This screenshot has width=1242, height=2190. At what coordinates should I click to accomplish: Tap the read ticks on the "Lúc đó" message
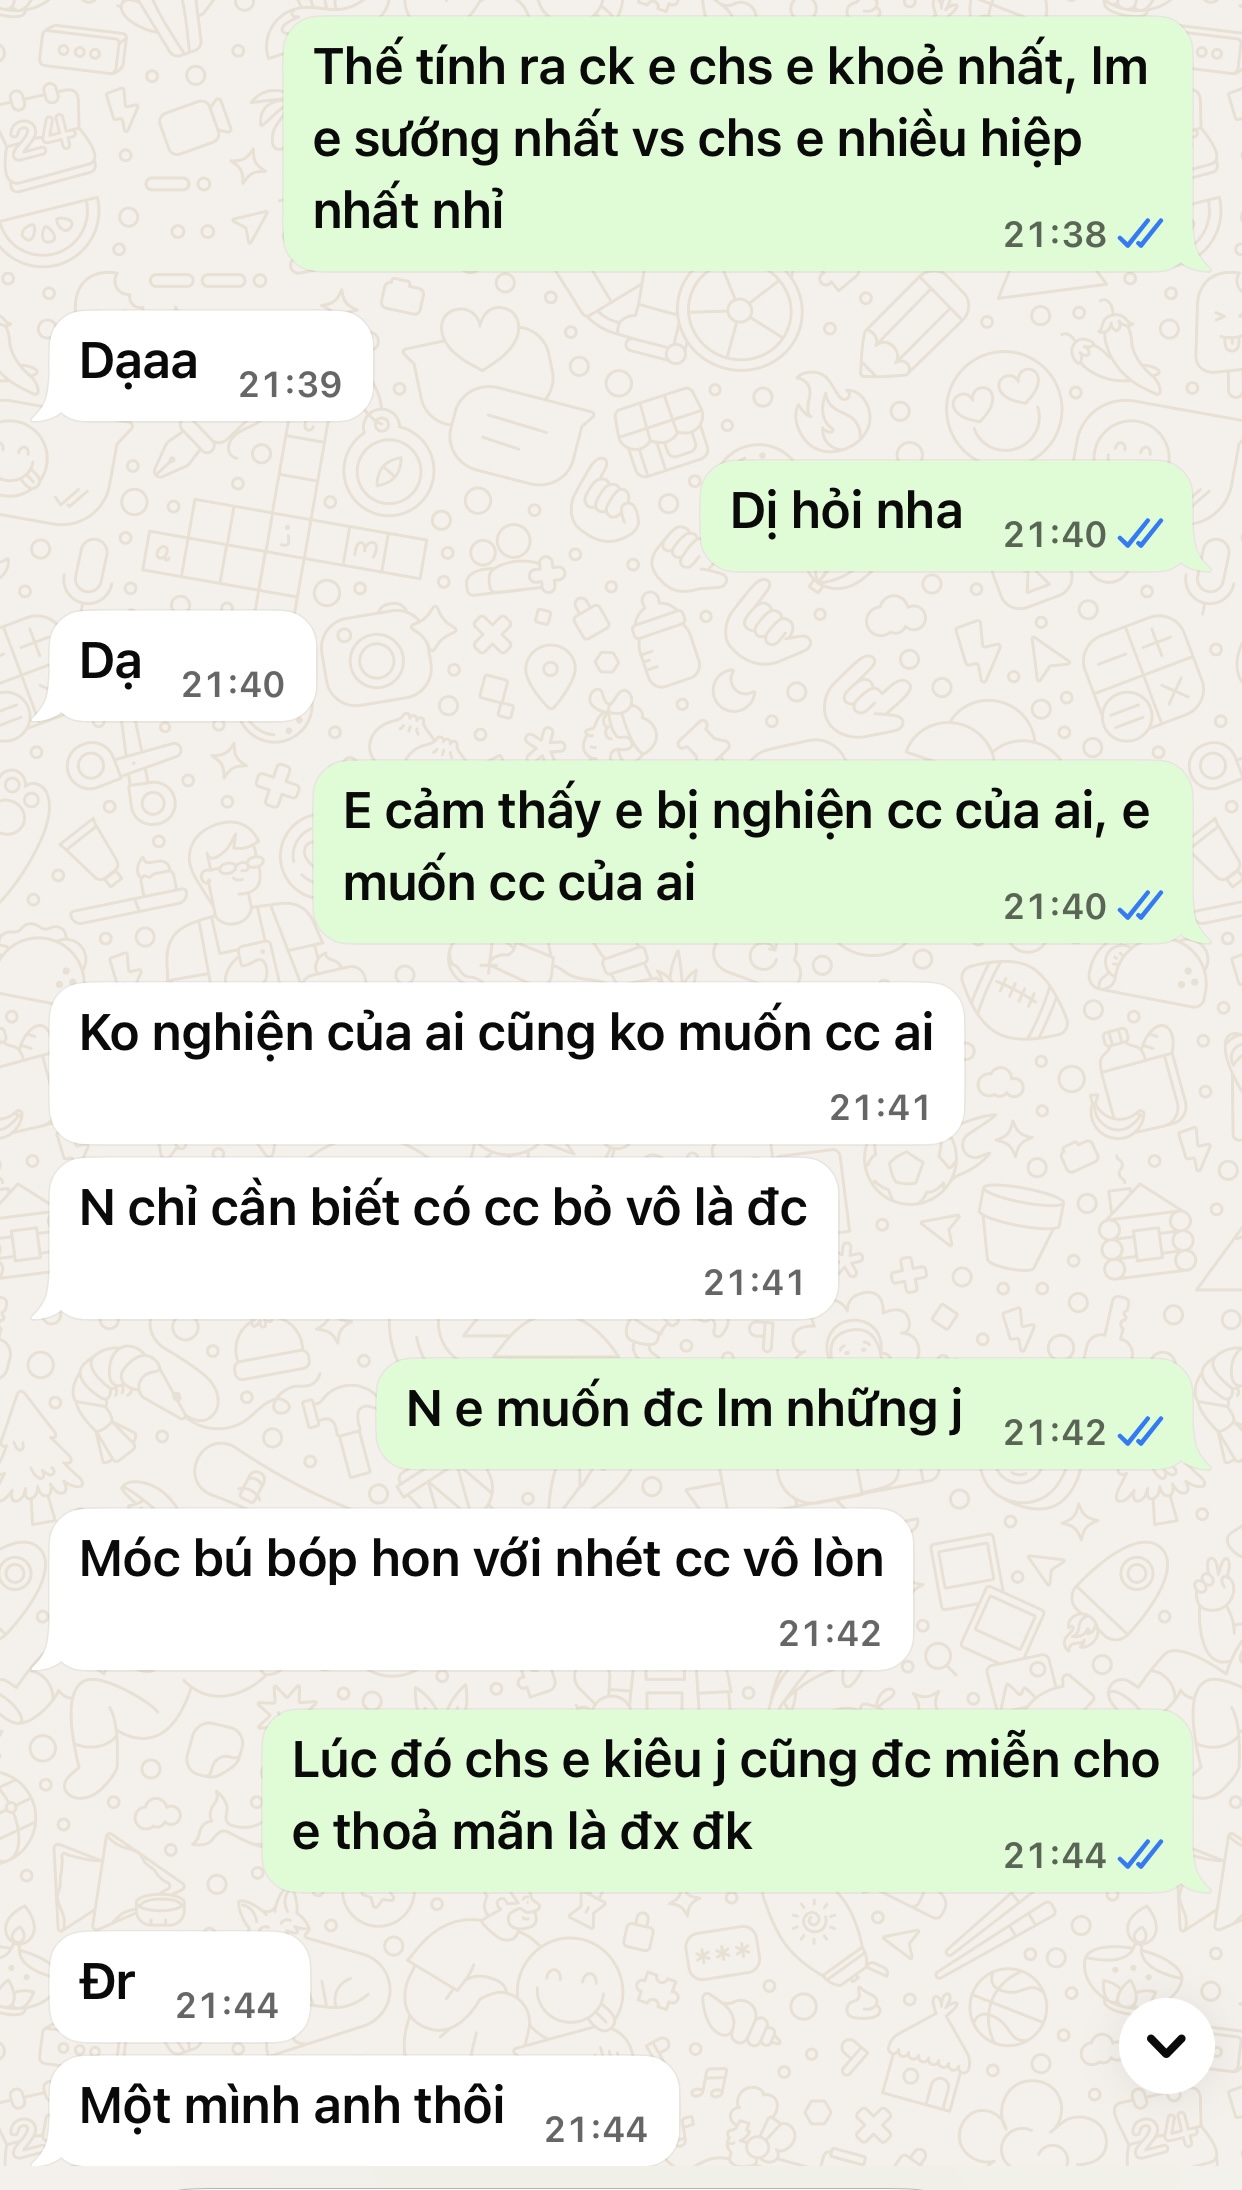pyautogui.click(x=1140, y=1856)
